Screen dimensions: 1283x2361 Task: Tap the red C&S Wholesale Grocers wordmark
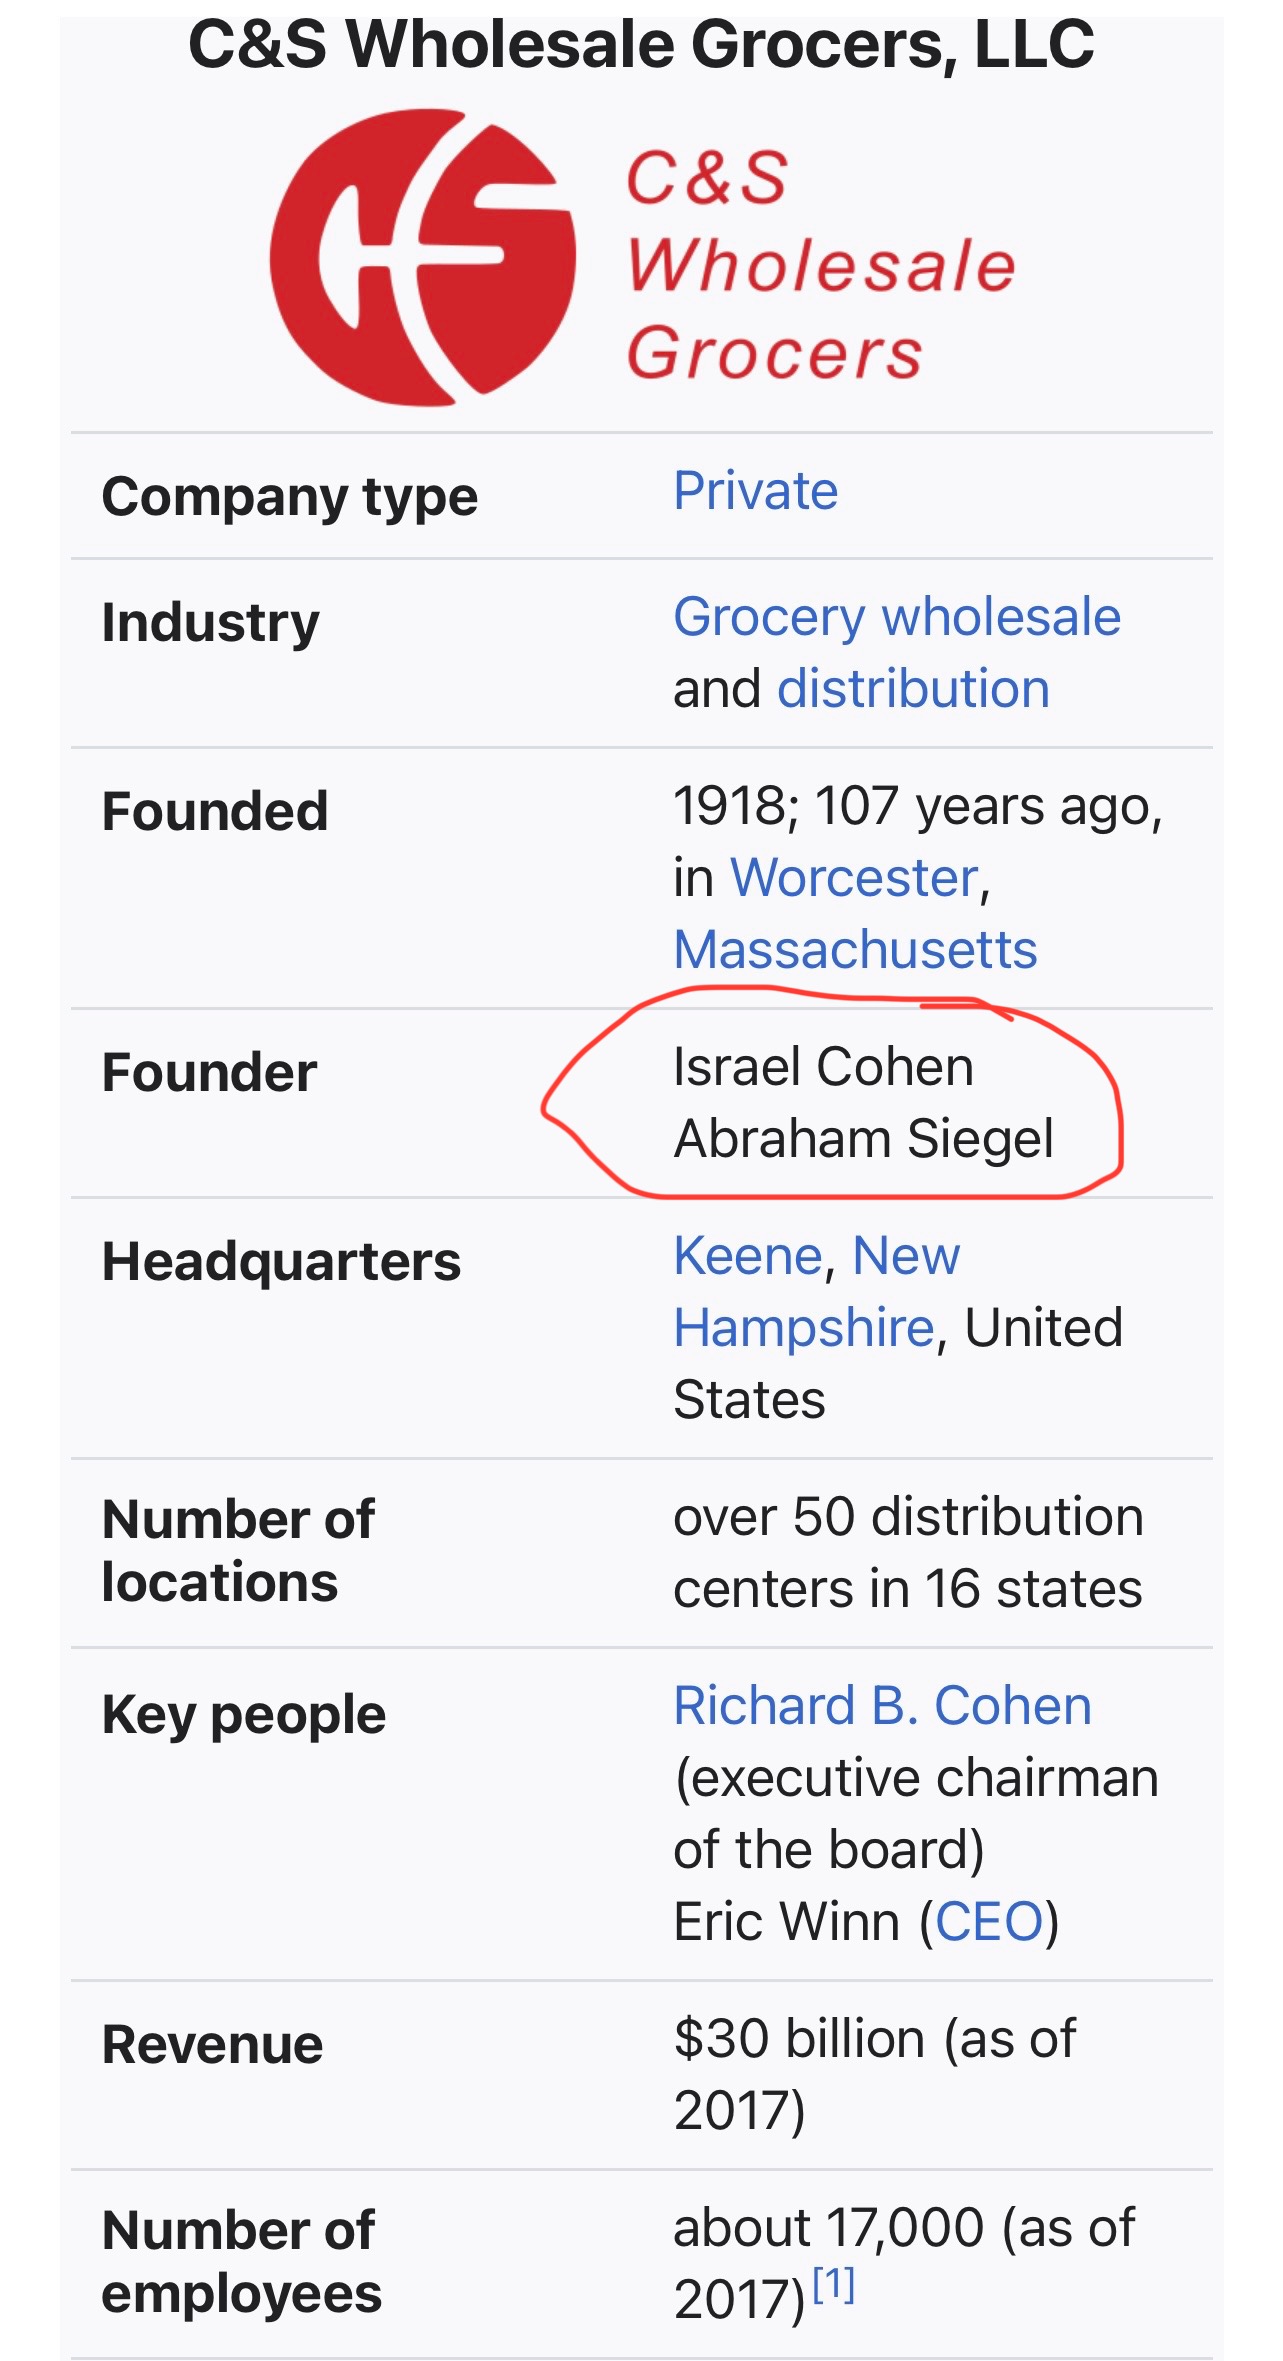pyautogui.click(x=820, y=266)
